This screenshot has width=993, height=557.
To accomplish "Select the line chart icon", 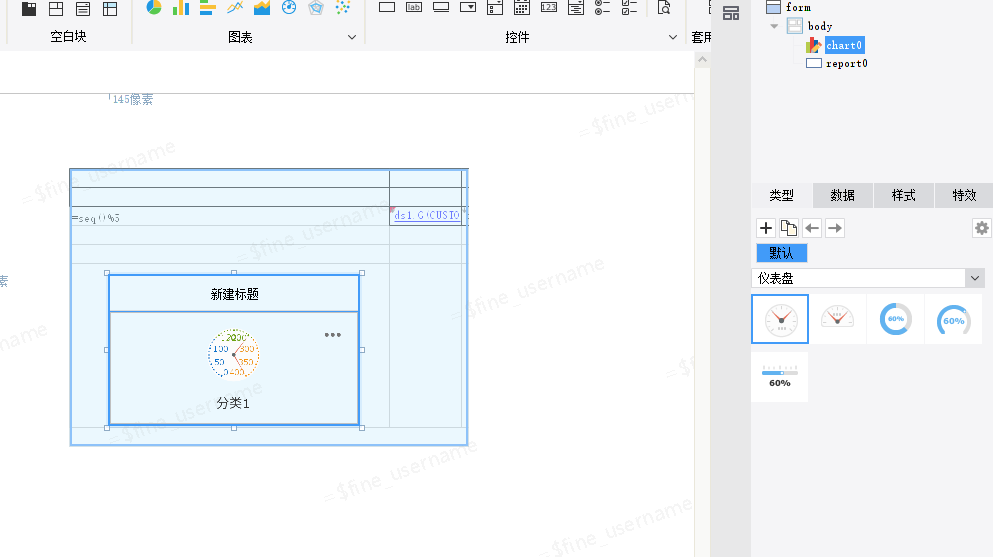I will (x=235, y=8).
